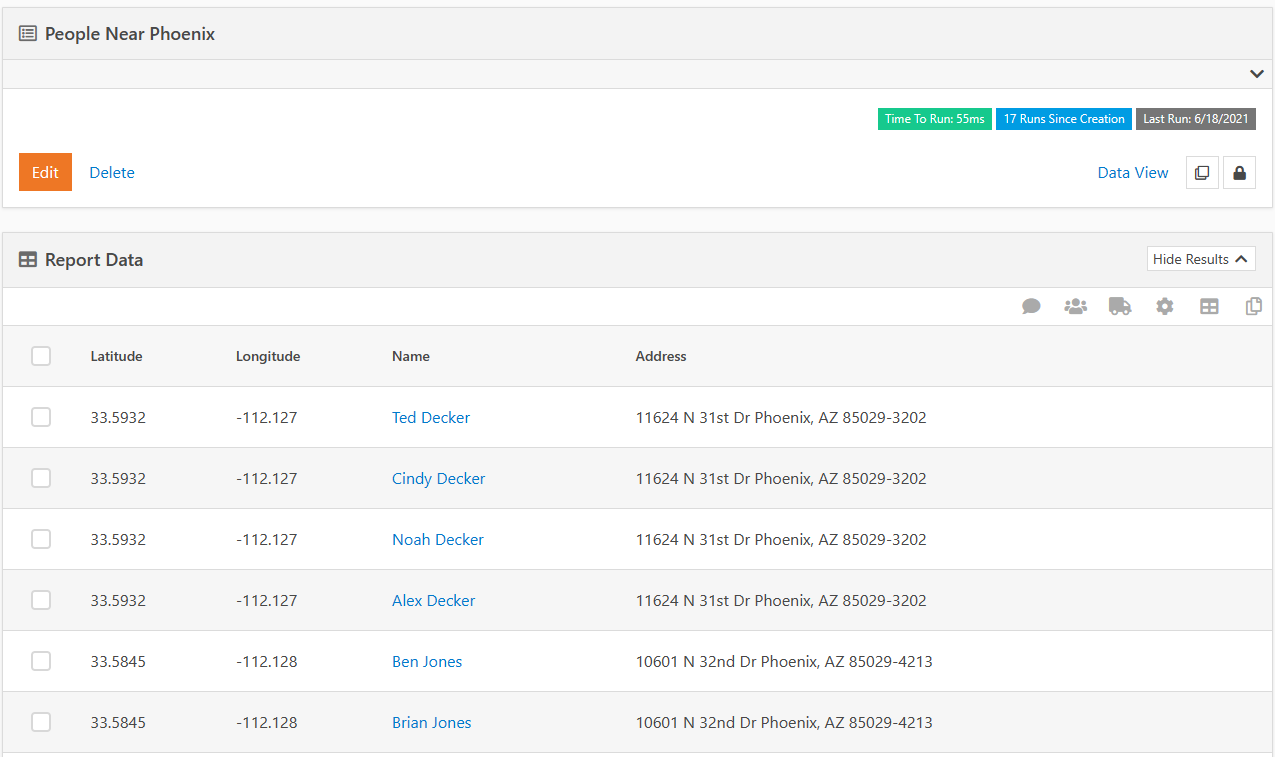
Task: Open Ted Decker's profile link
Action: [431, 417]
